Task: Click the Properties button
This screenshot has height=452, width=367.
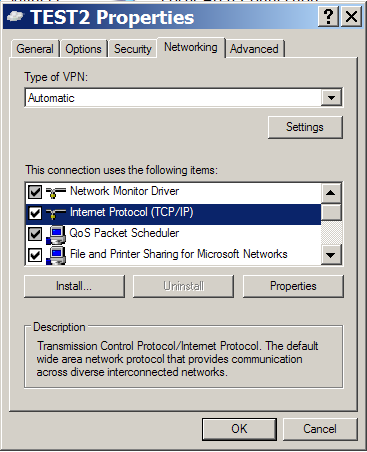Action: [293, 286]
